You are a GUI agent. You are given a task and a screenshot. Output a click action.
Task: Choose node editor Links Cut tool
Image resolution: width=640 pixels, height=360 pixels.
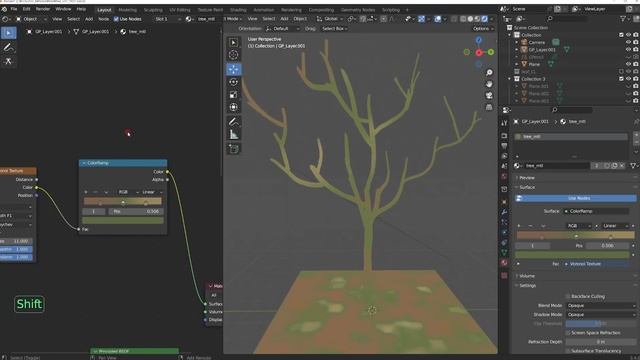point(9,61)
